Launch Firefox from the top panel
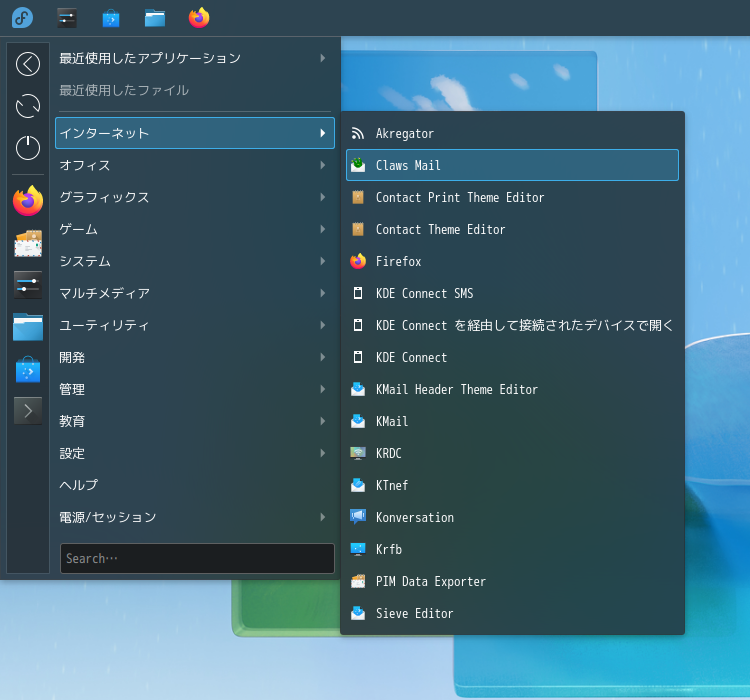 tap(199, 18)
